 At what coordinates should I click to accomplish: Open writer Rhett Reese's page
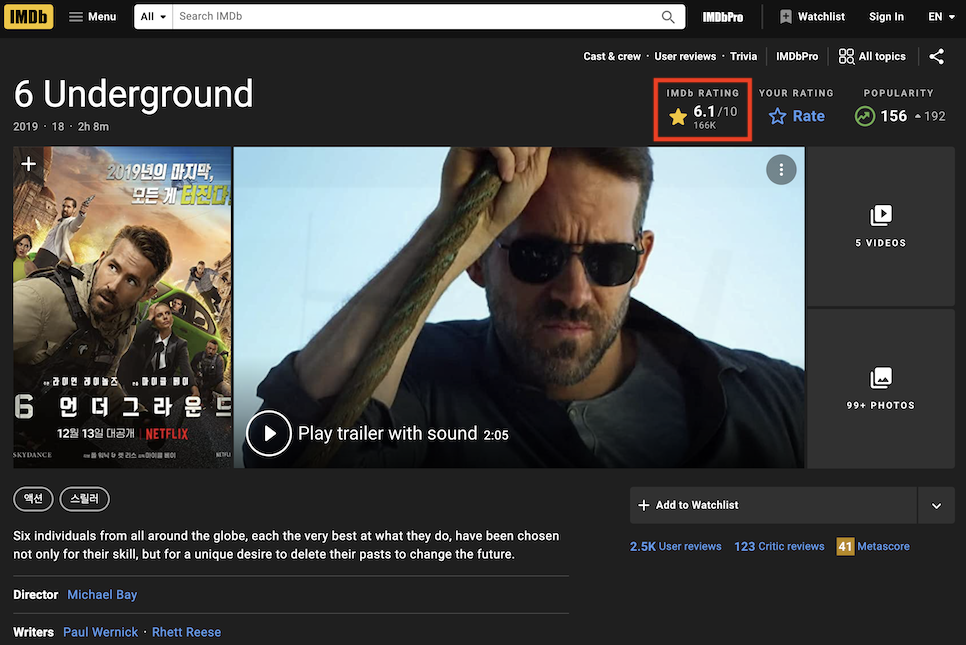pos(186,632)
